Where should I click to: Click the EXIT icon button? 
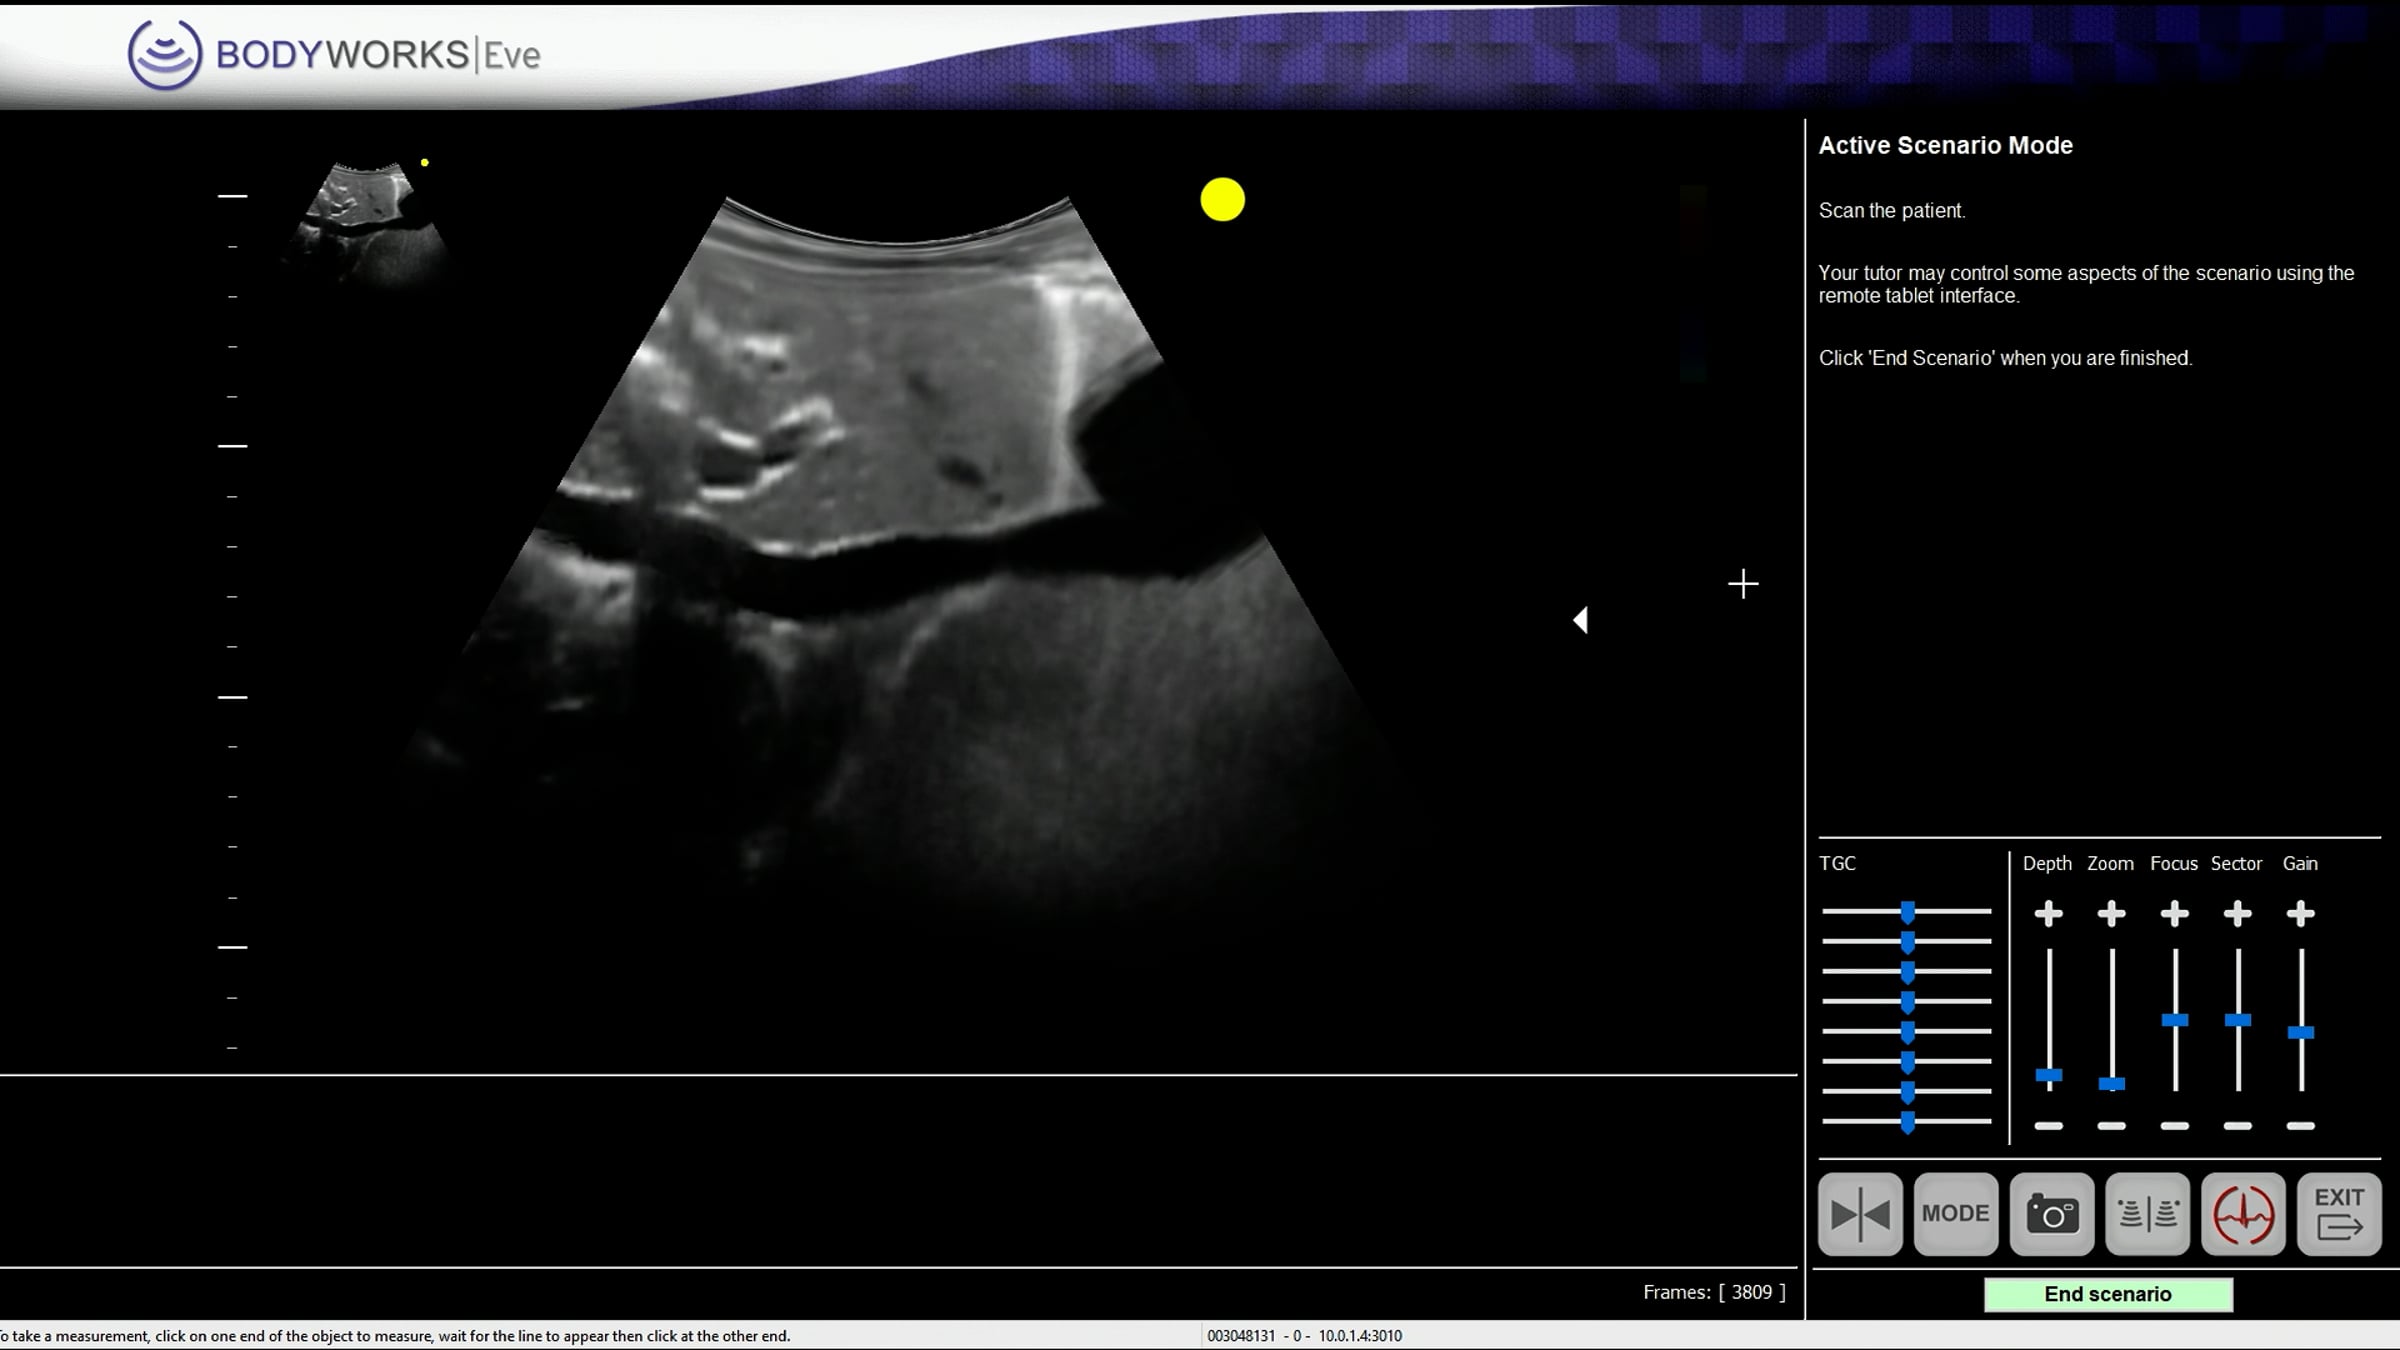(2339, 1214)
